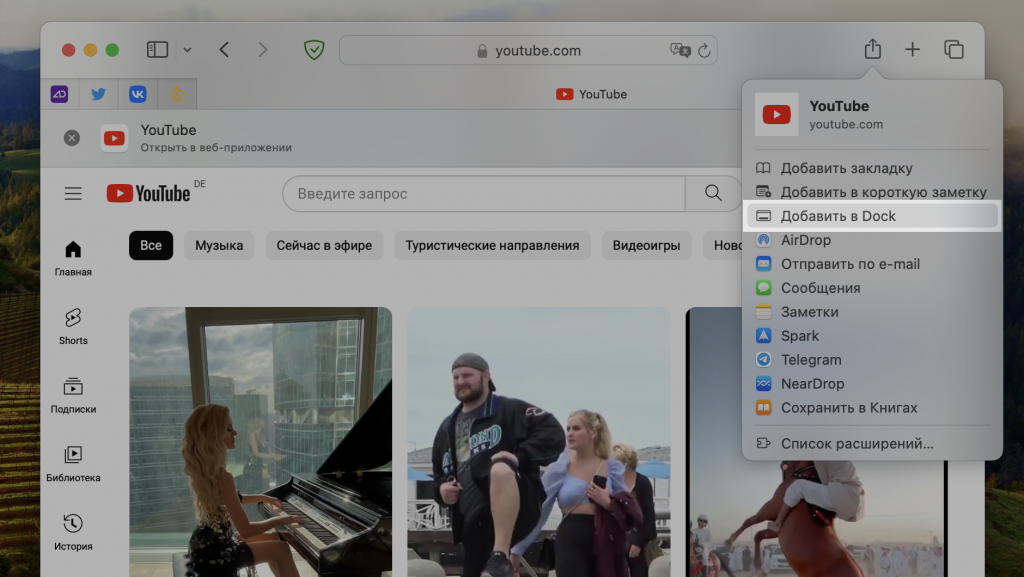The width and height of the screenshot is (1024, 577).
Task: Select the 'Музыка' filter chip
Action: [x=219, y=245]
